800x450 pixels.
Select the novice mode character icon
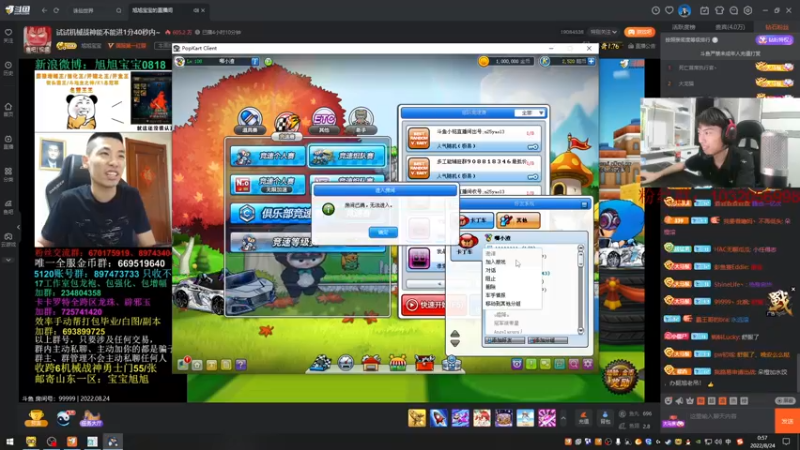click(361, 121)
